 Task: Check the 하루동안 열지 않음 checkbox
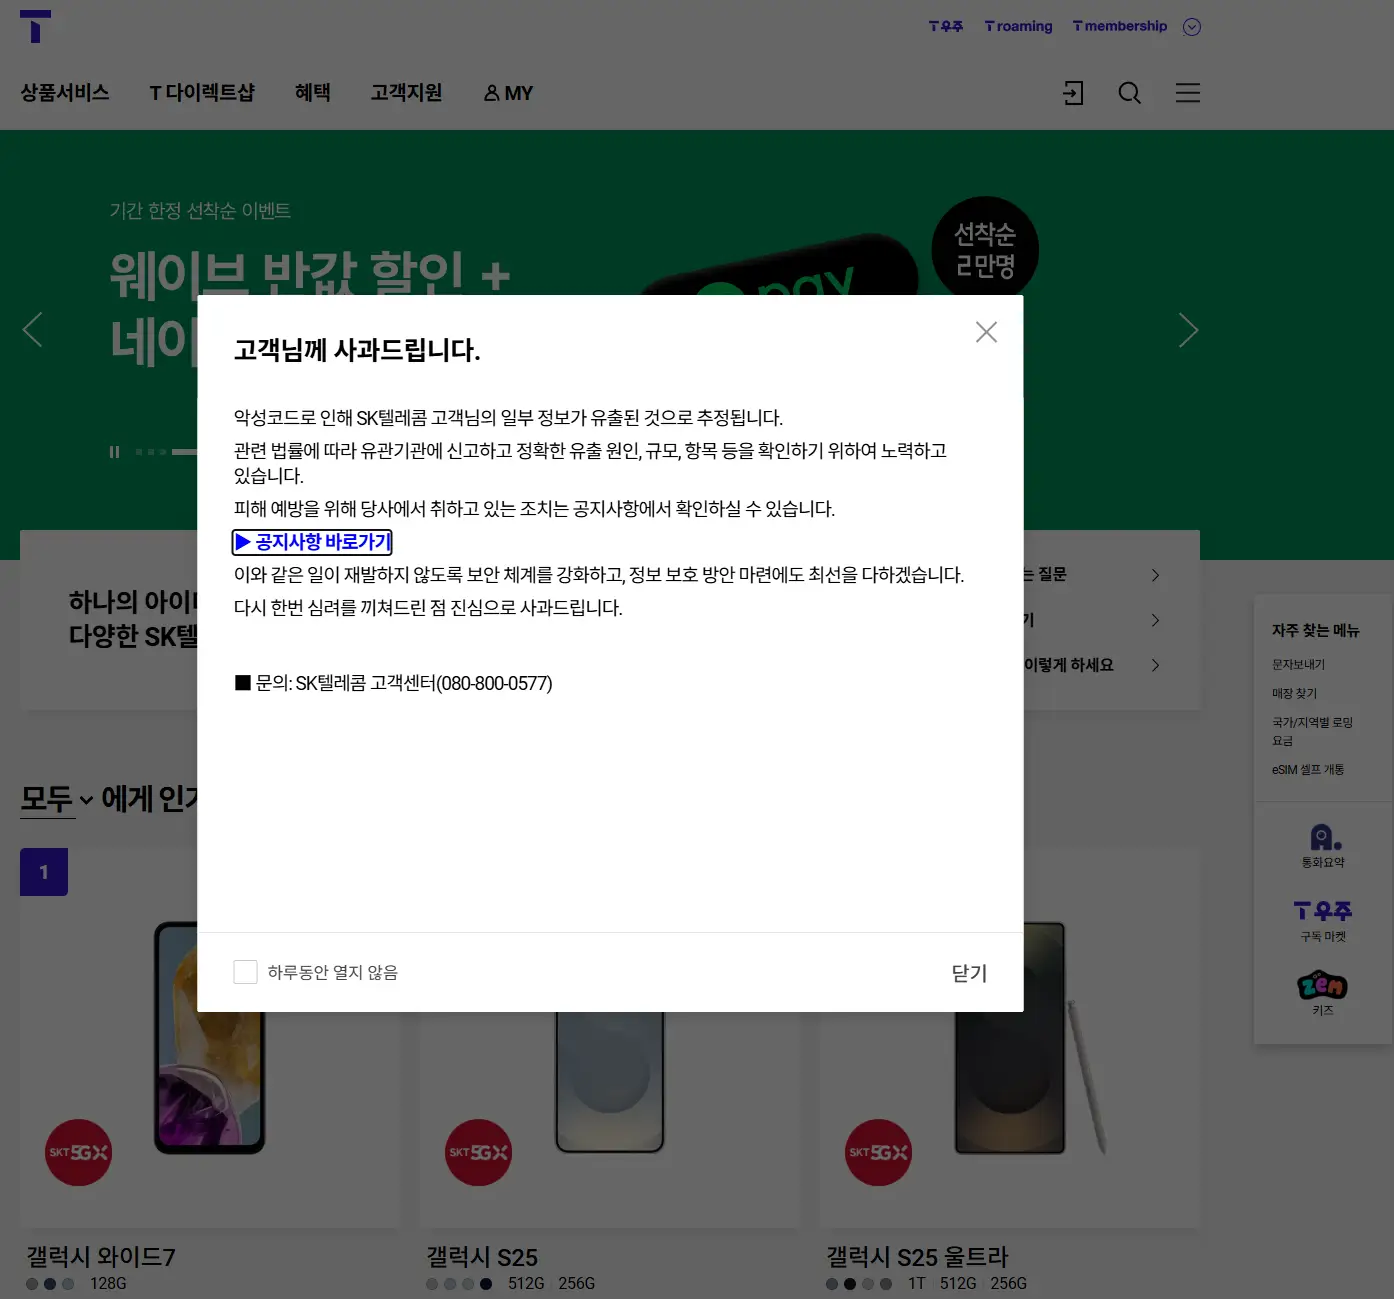click(246, 971)
